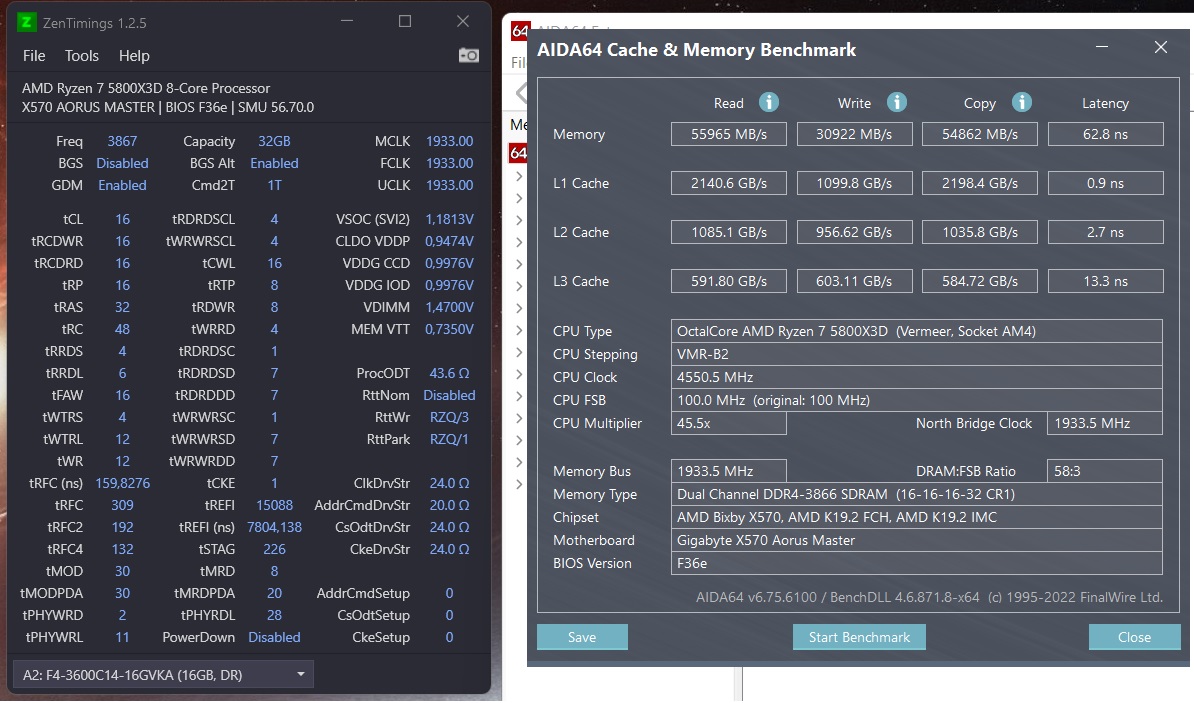The height and width of the screenshot is (703, 1194).
Task: Click the AIDA64 red 64 icon in background window
Action: 520,31
